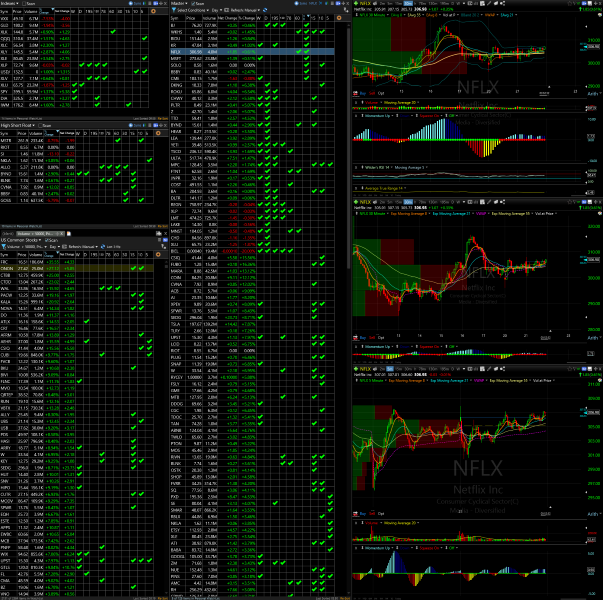This screenshot has width=603, height=600.
Task: Sort Master list by Net Change column
Action: click(227, 18)
